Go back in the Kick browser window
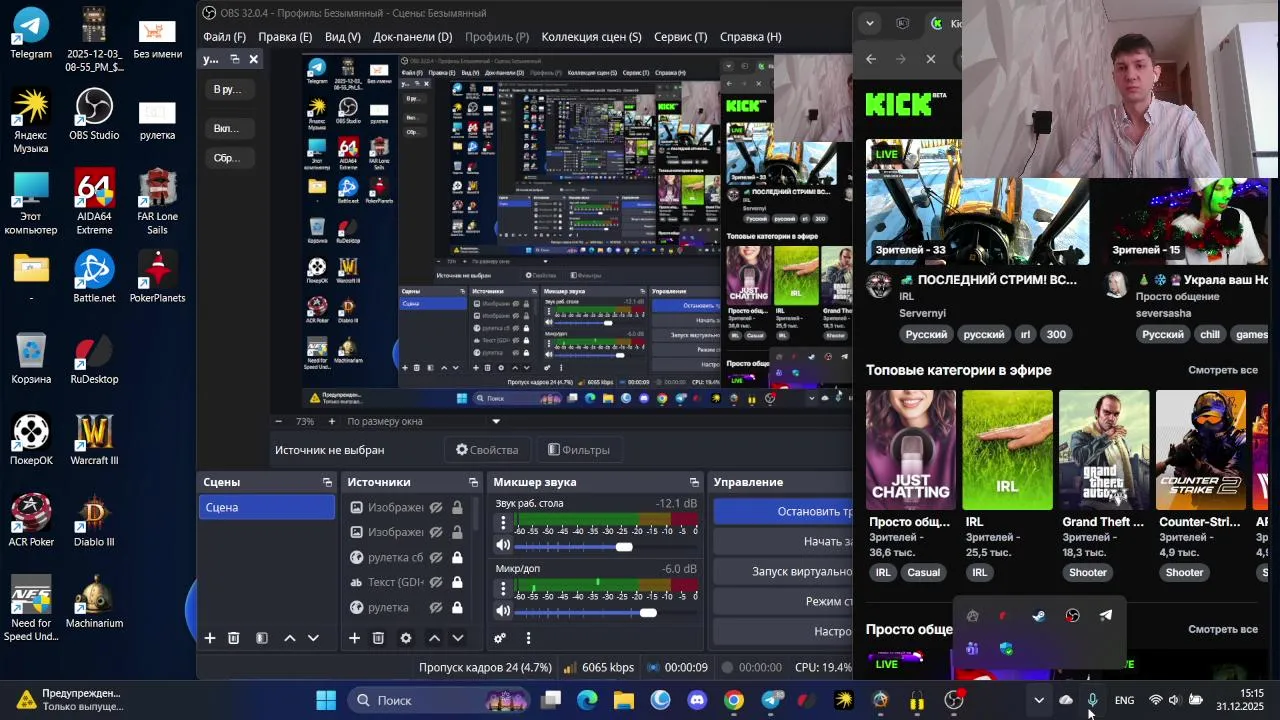 point(871,59)
